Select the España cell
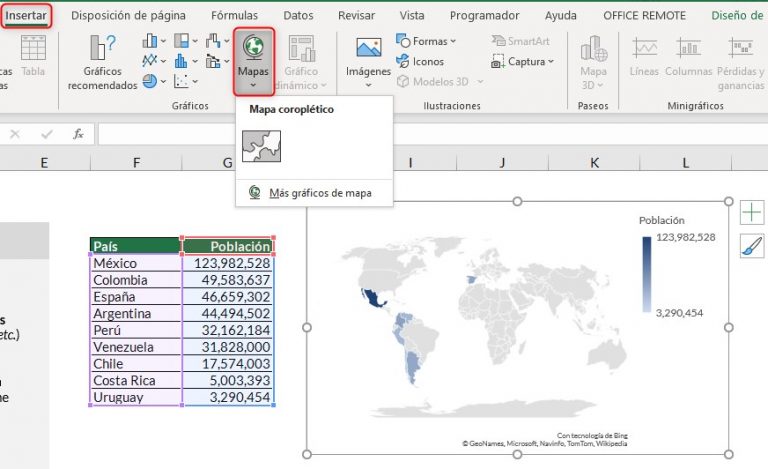Screen dimensions: 768x469 click(x=136, y=297)
